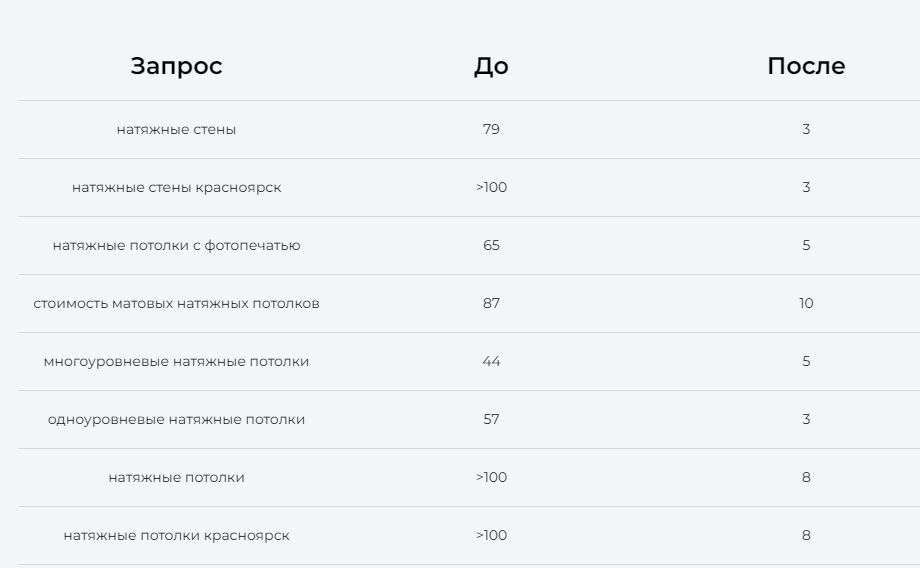This screenshot has height=568, width=920.
Task: Select the 'натяжные стены' query cell
Action: (x=176, y=129)
